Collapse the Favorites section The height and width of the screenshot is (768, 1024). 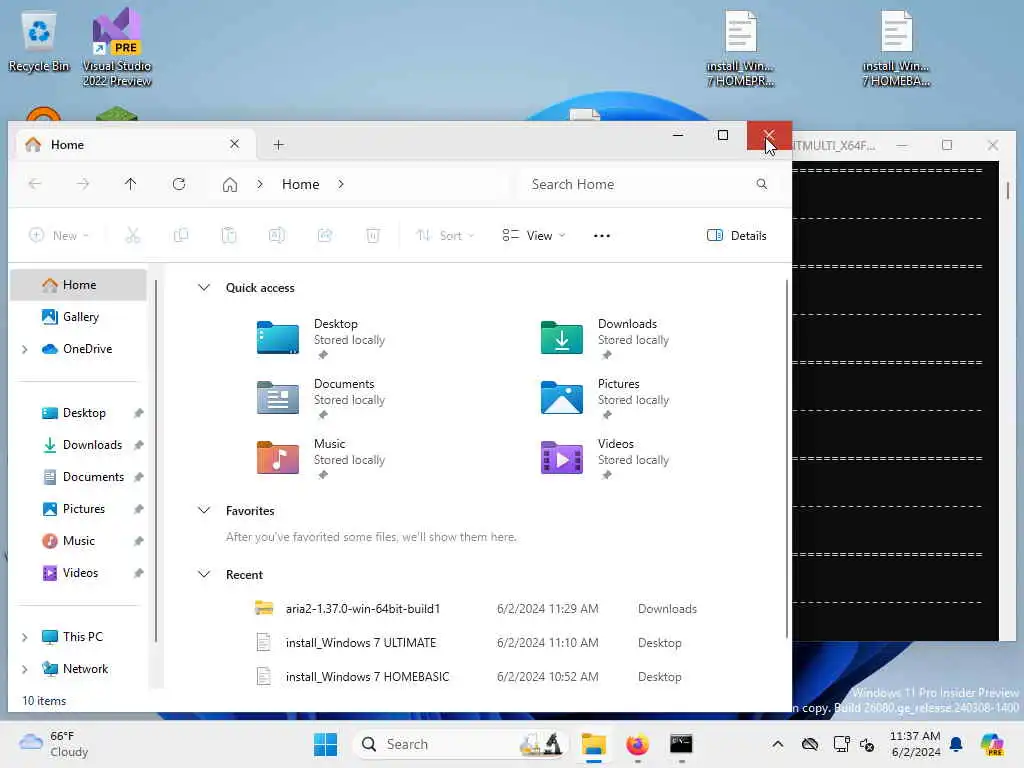[x=204, y=511]
